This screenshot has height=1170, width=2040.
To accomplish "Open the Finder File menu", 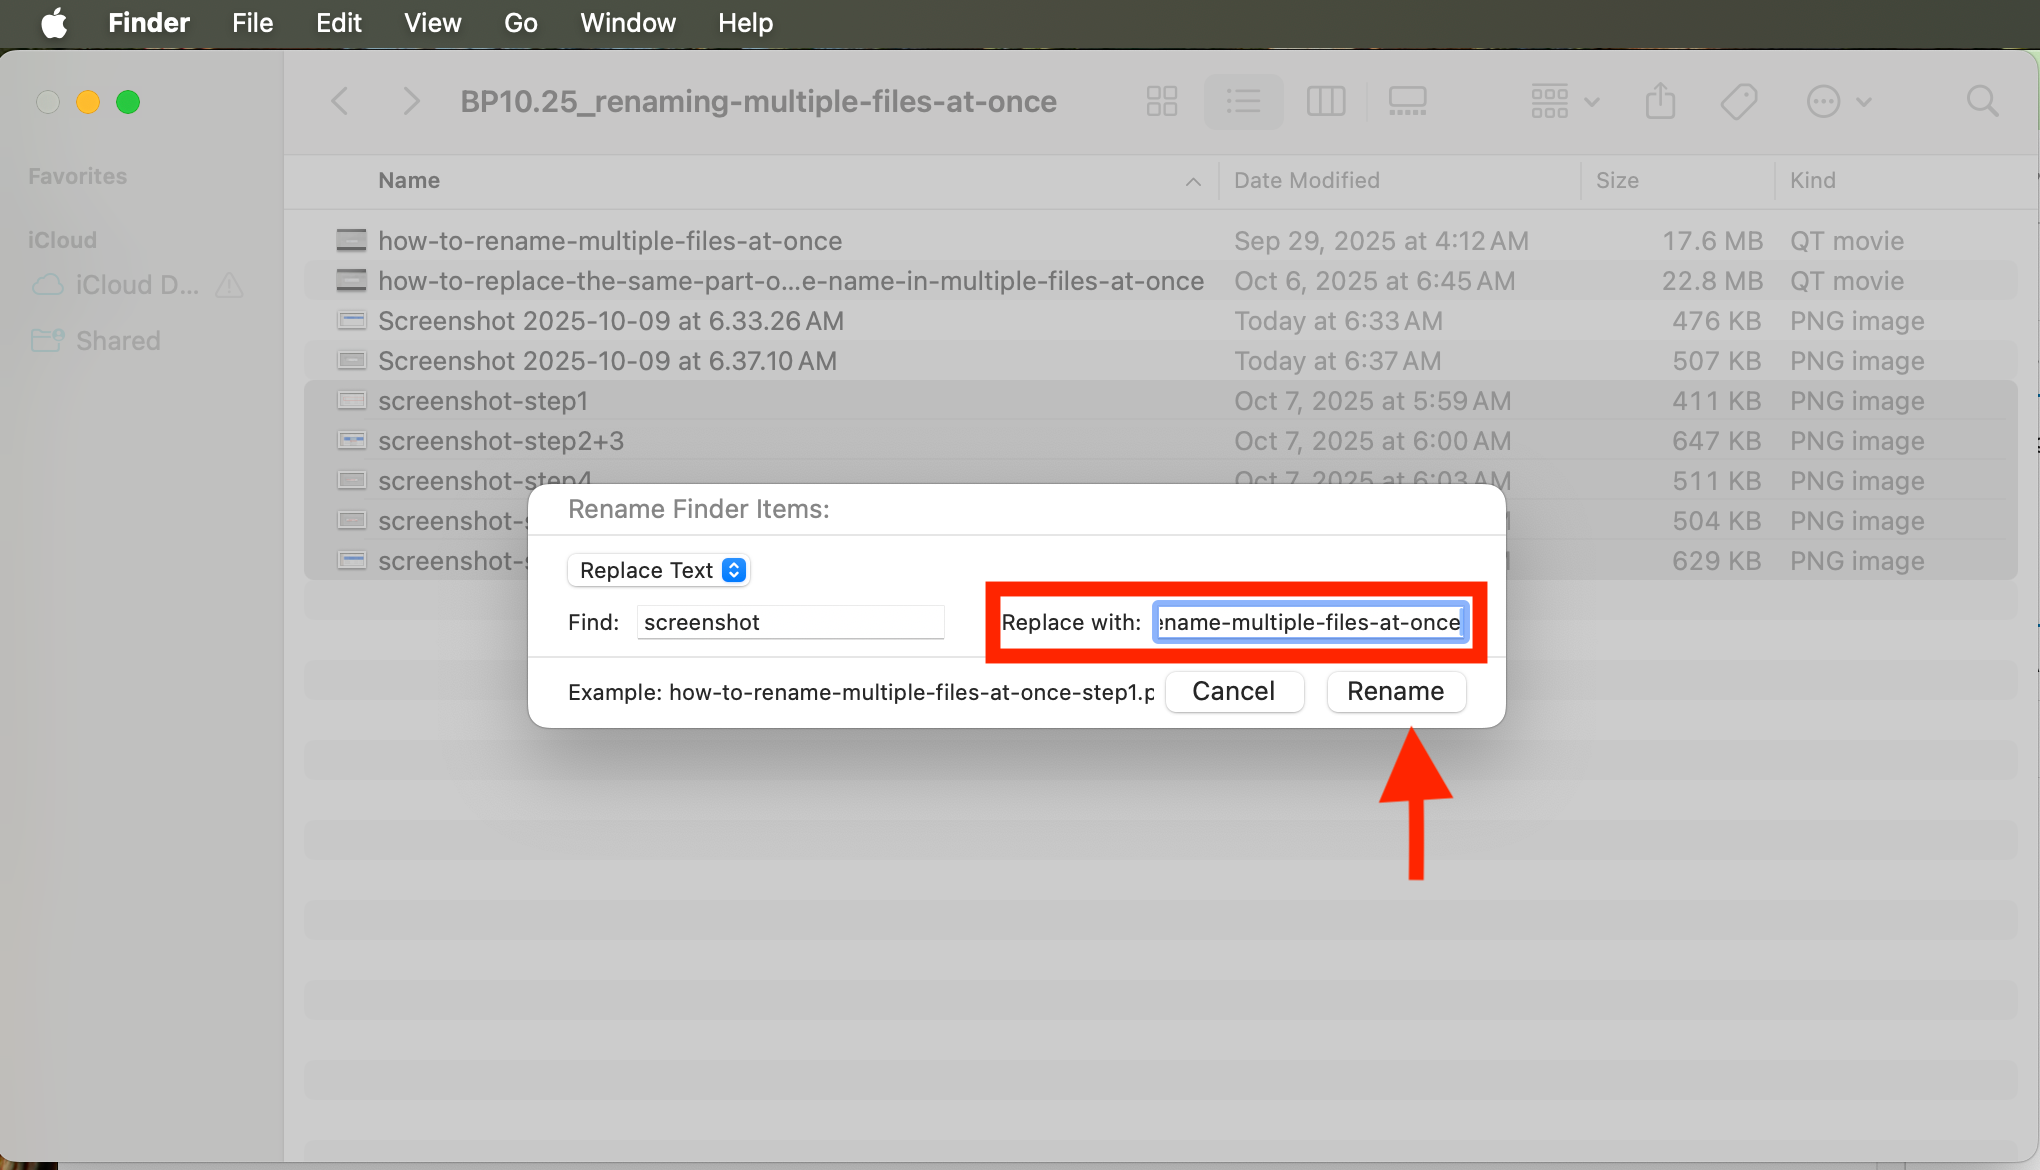I will tap(252, 23).
